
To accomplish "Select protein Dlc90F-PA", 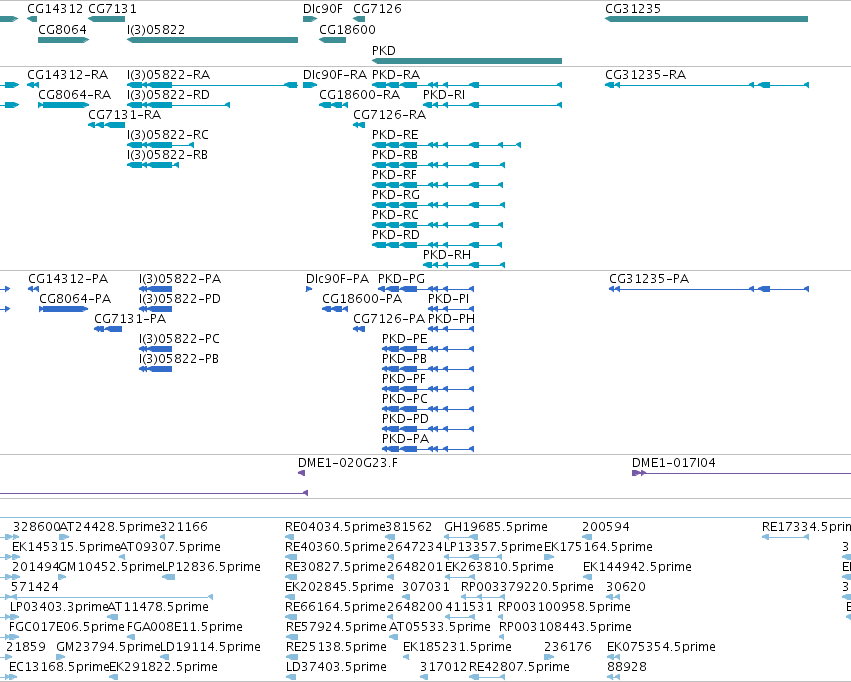I will point(337,278).
